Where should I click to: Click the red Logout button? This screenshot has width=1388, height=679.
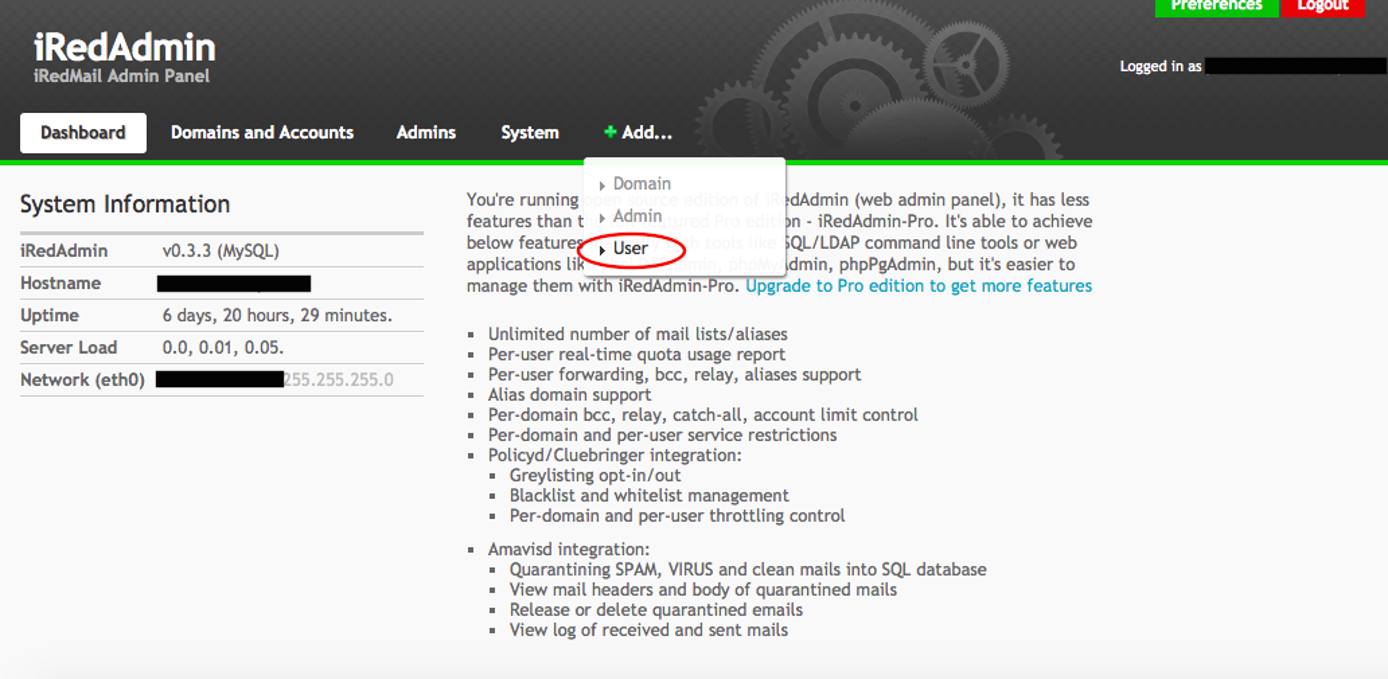pos(1323,5)
